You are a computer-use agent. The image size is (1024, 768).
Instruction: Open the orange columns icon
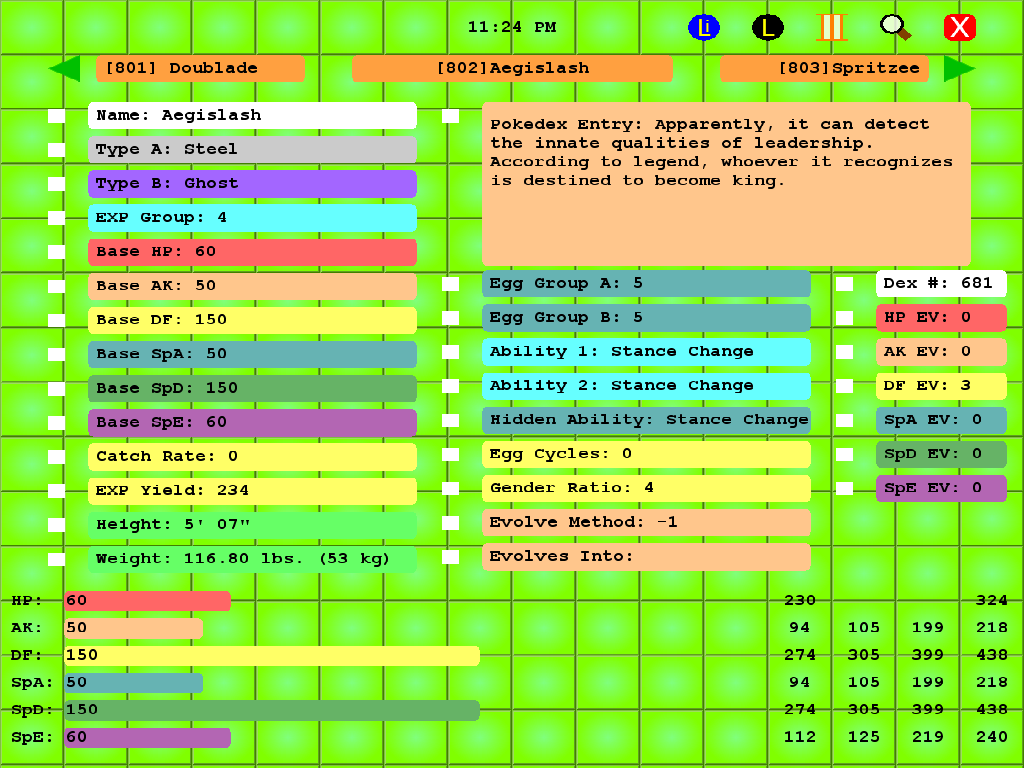coord(832,27)
